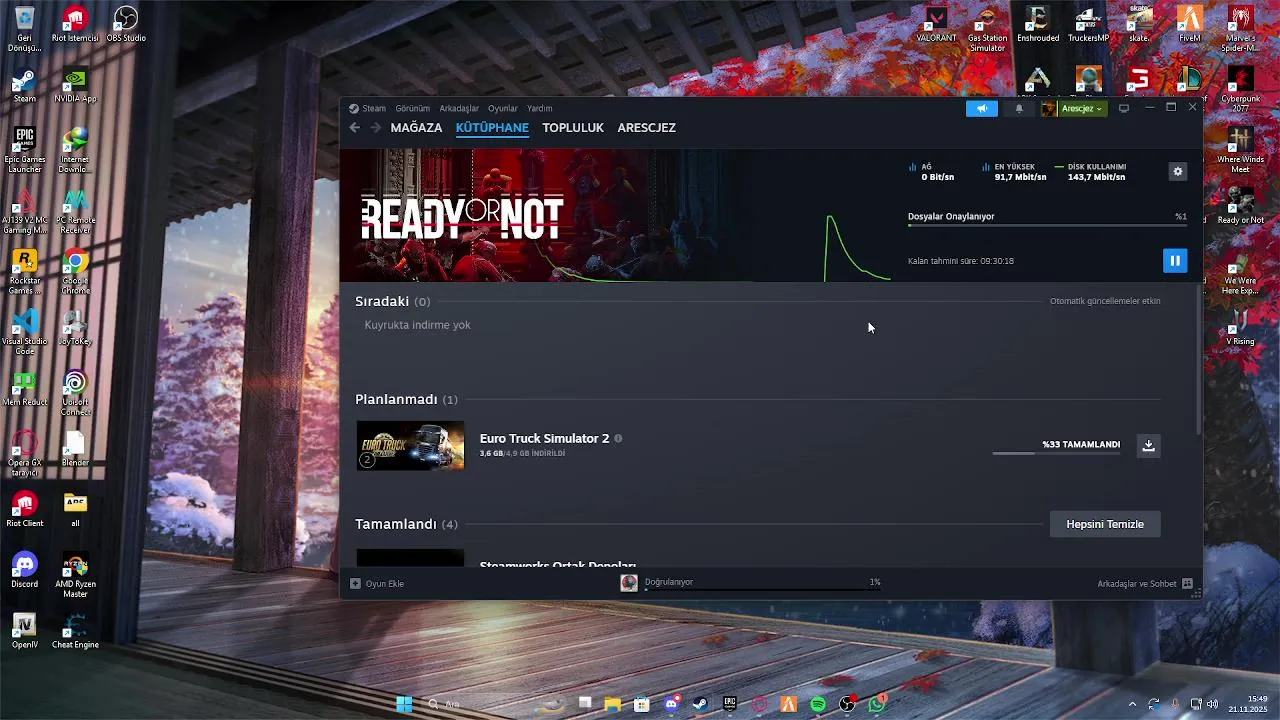
Task: Open NVIDIA App desktop icon
Action: tap(75, 85)
